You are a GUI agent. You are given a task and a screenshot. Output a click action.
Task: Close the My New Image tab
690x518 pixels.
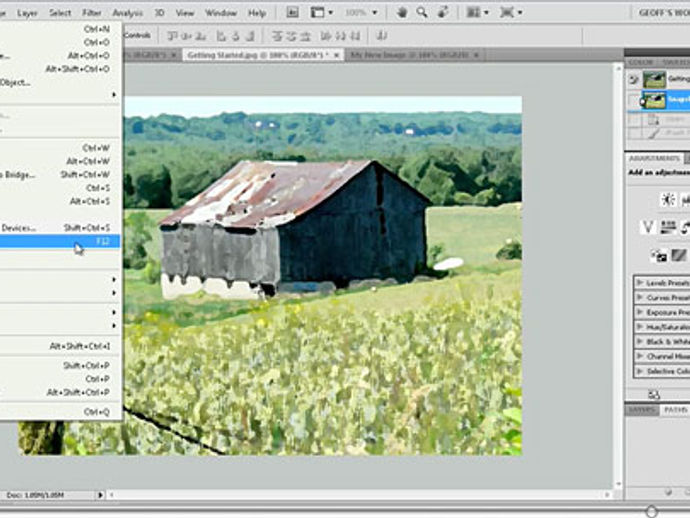[x=476, y=55]
